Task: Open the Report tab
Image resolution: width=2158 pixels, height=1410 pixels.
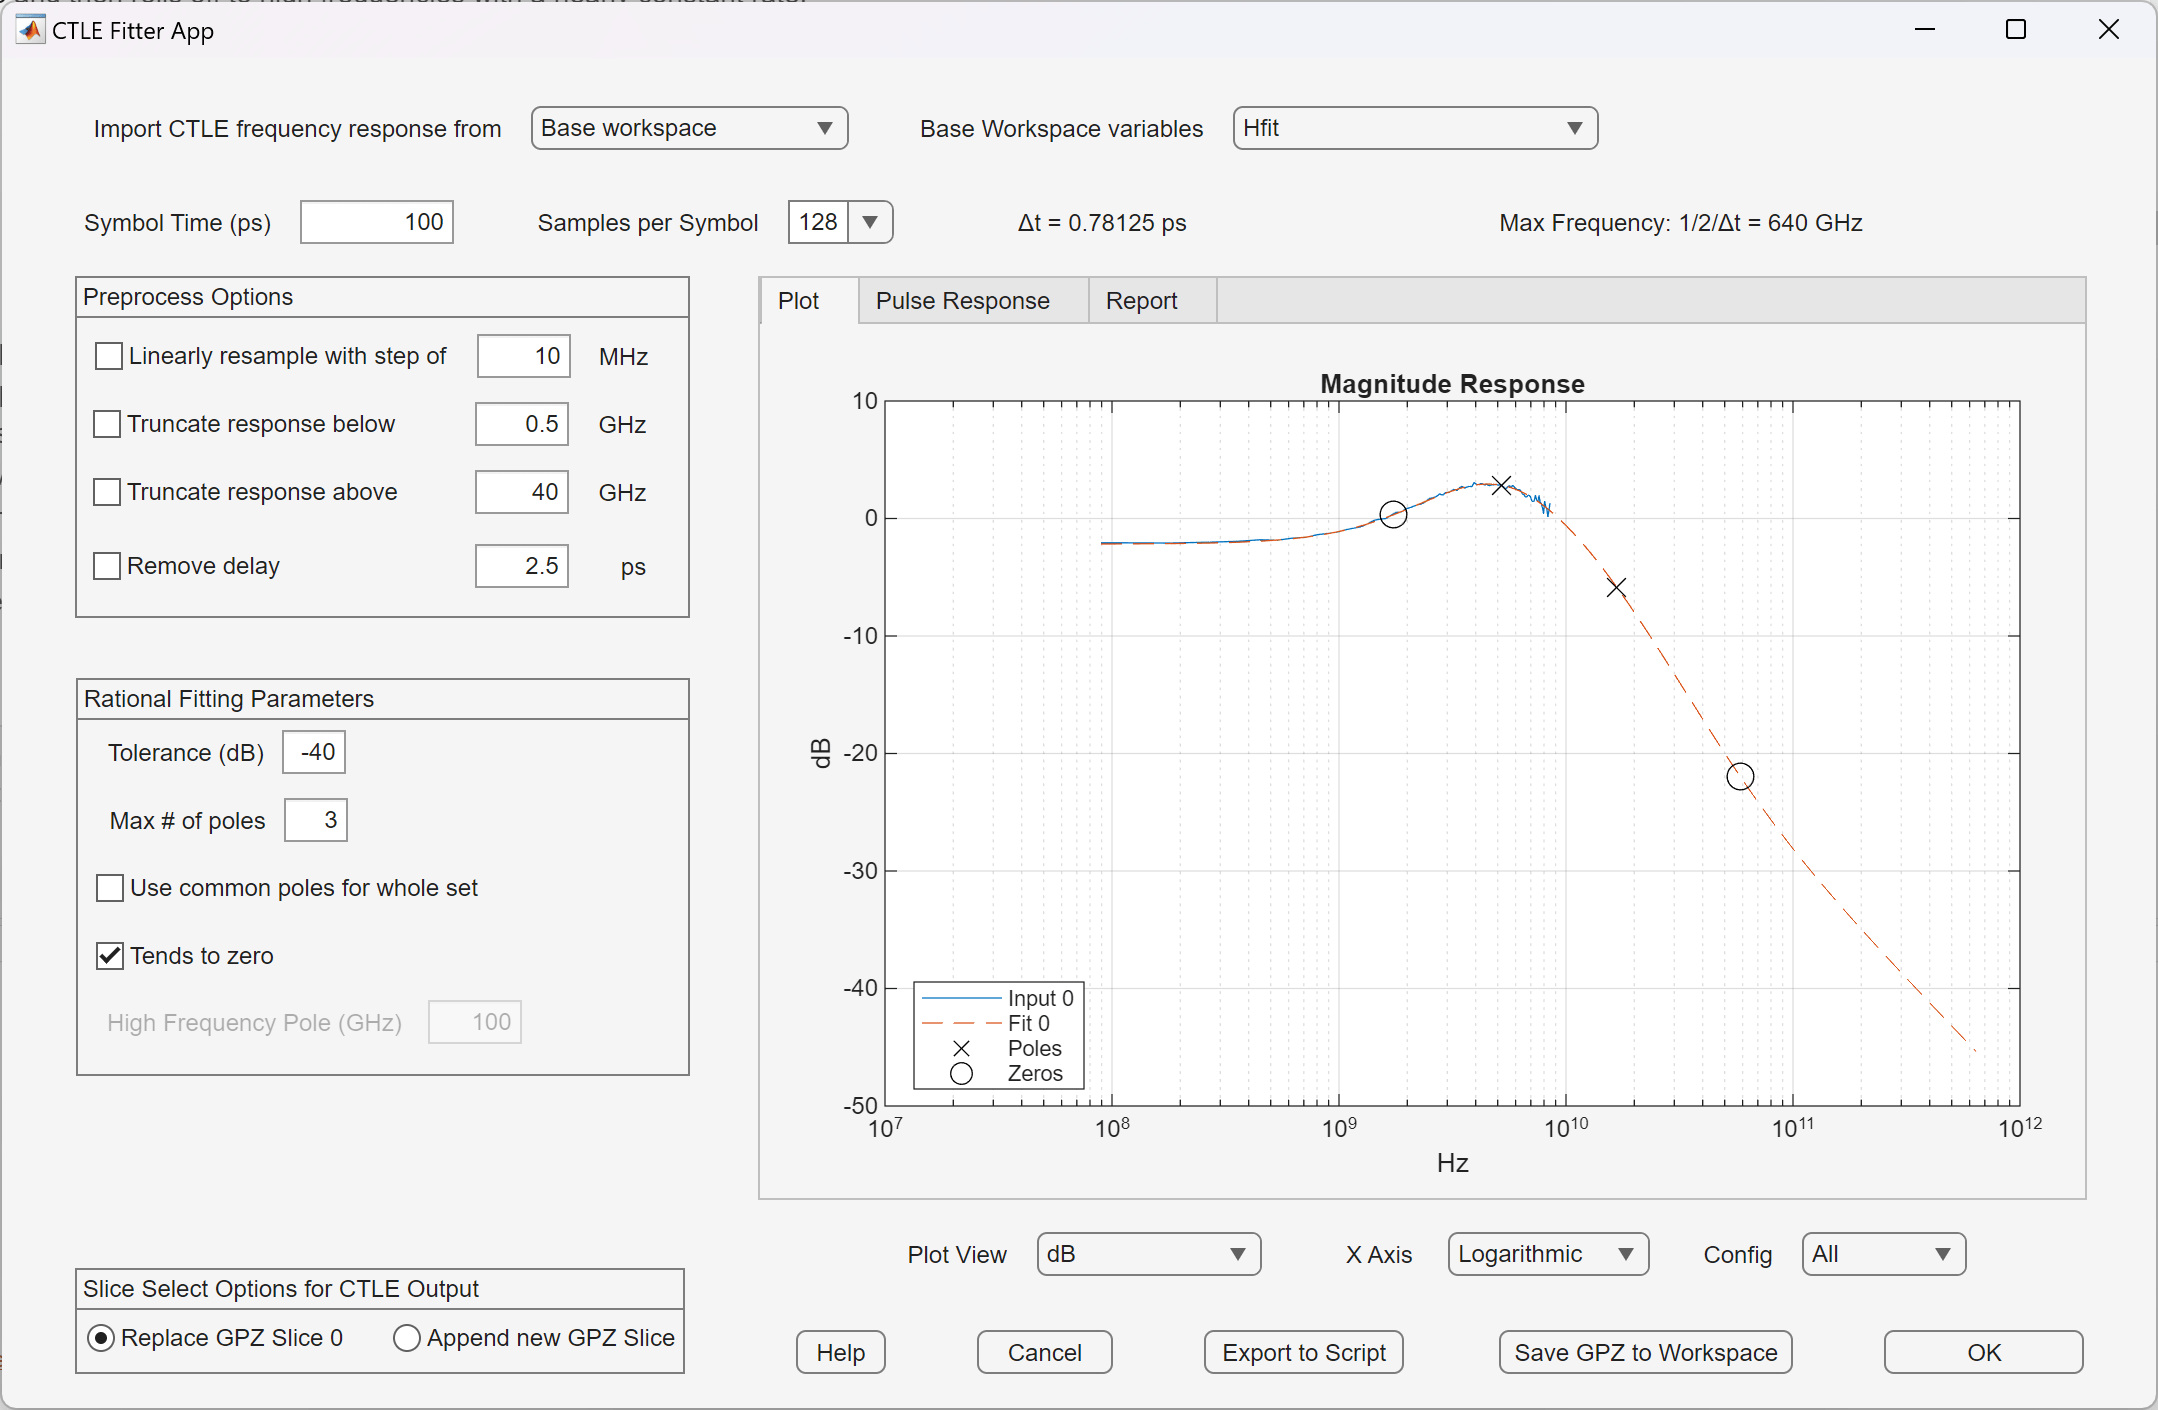Action: [x=1141, y=301]
